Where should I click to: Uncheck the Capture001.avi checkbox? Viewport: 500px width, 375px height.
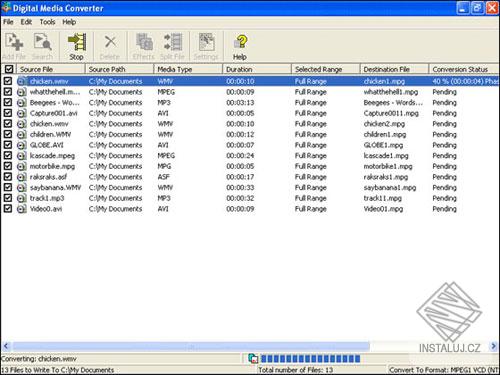tap(8, 113)
